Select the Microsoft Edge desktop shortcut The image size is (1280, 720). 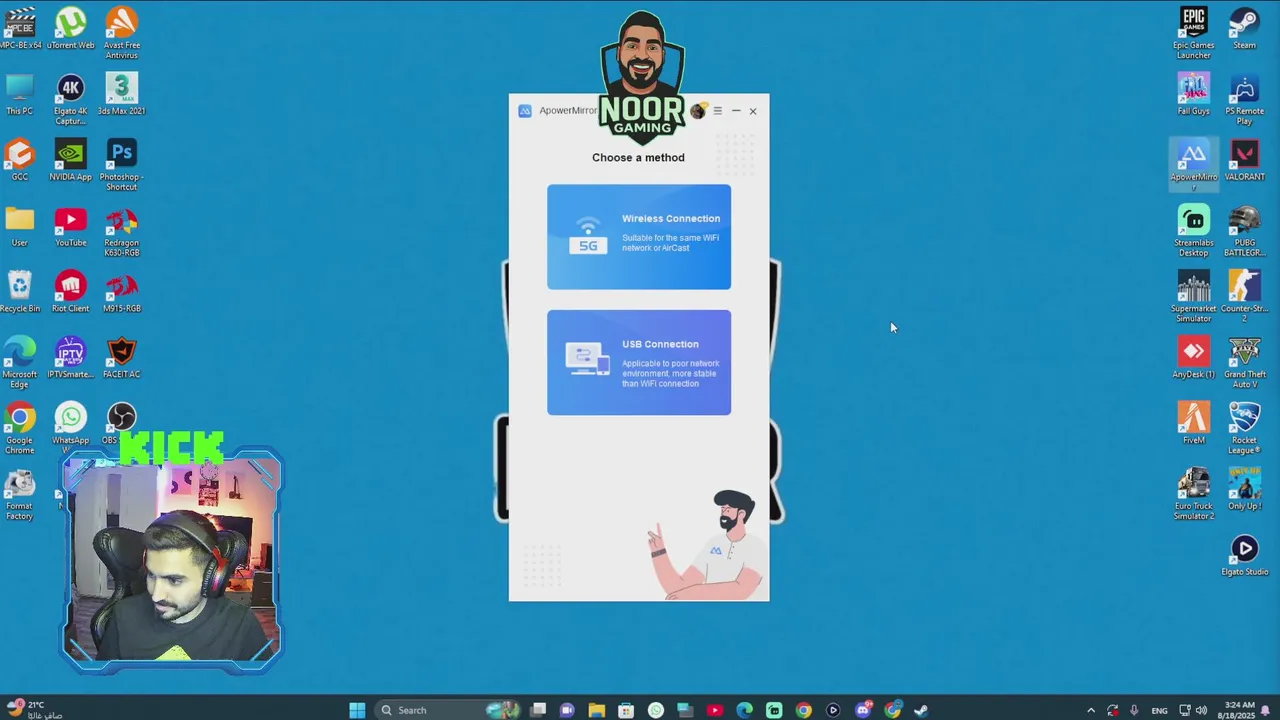[20, 362]
